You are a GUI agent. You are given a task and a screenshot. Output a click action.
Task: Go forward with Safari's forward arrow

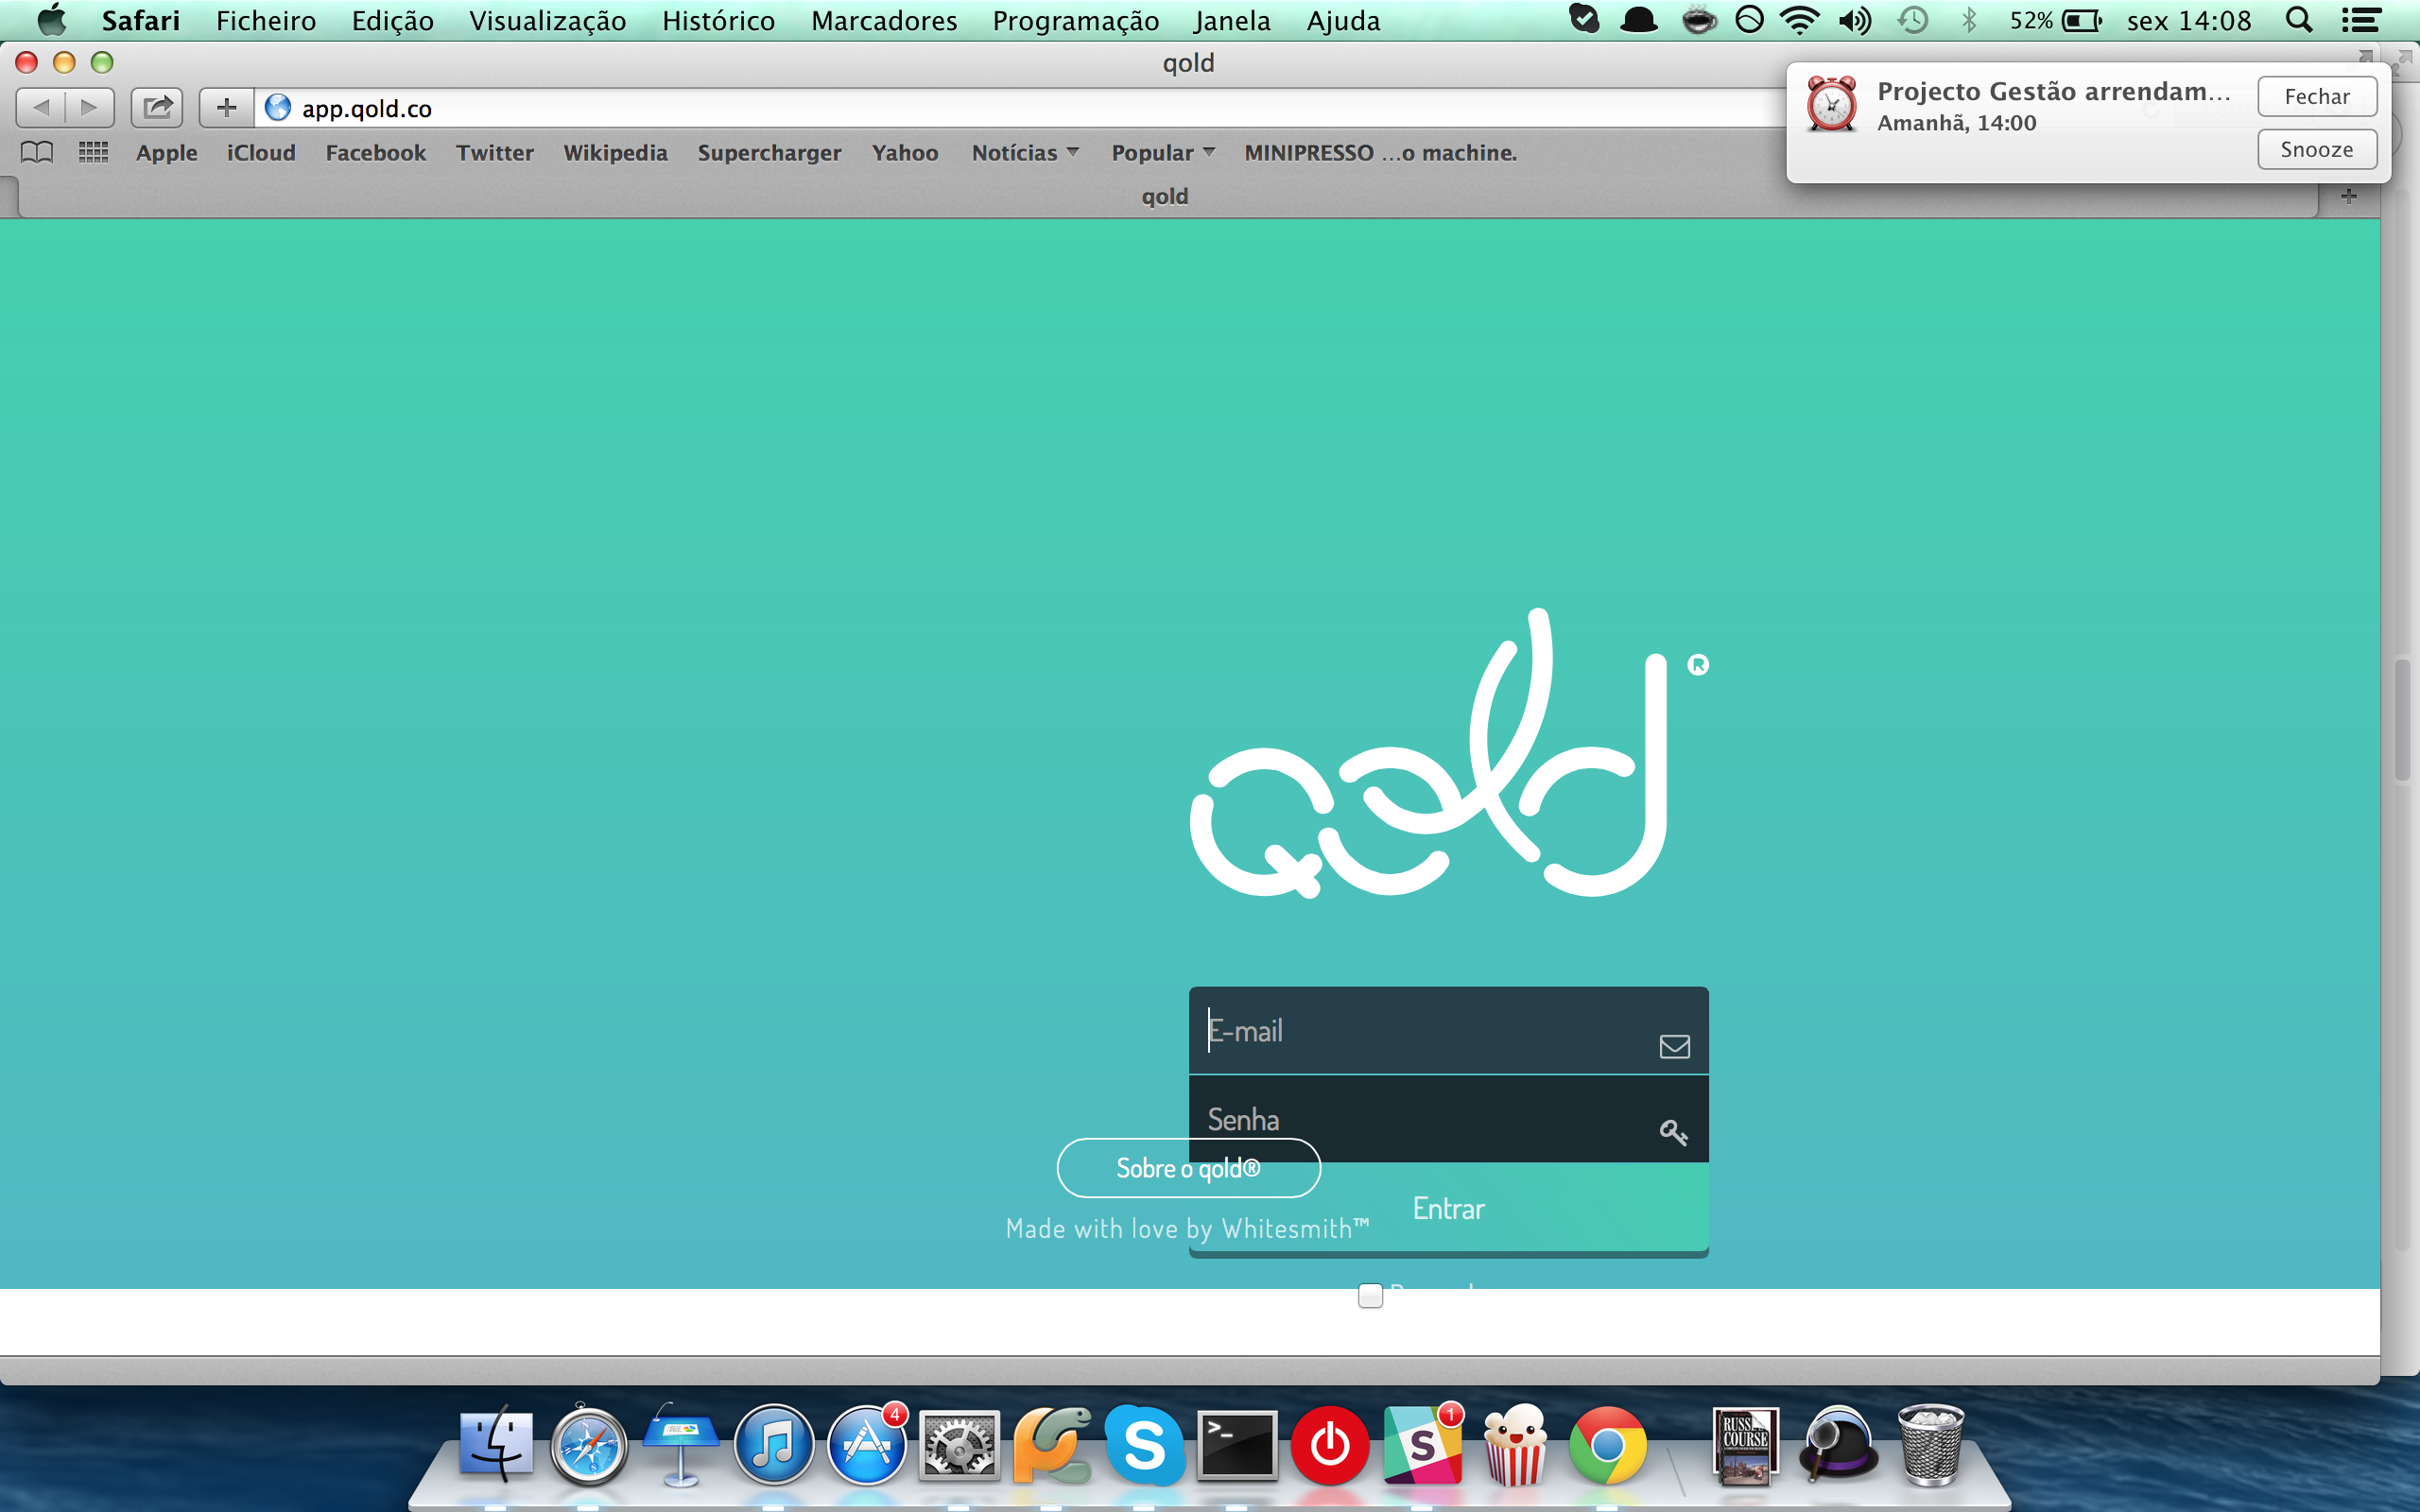point(90,107)
